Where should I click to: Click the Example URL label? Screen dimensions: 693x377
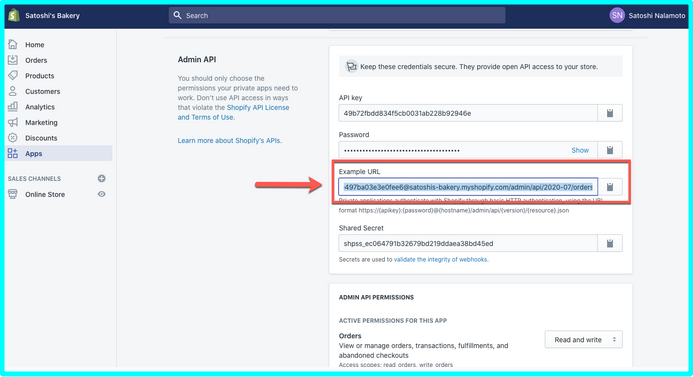pos(359,171)
